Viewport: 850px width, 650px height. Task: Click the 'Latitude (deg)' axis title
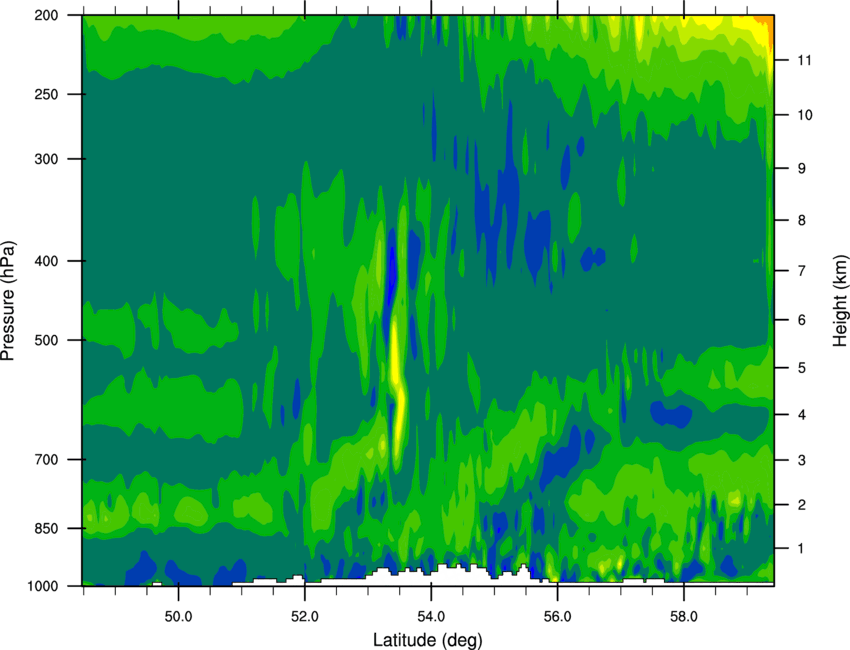click(427, 640)
